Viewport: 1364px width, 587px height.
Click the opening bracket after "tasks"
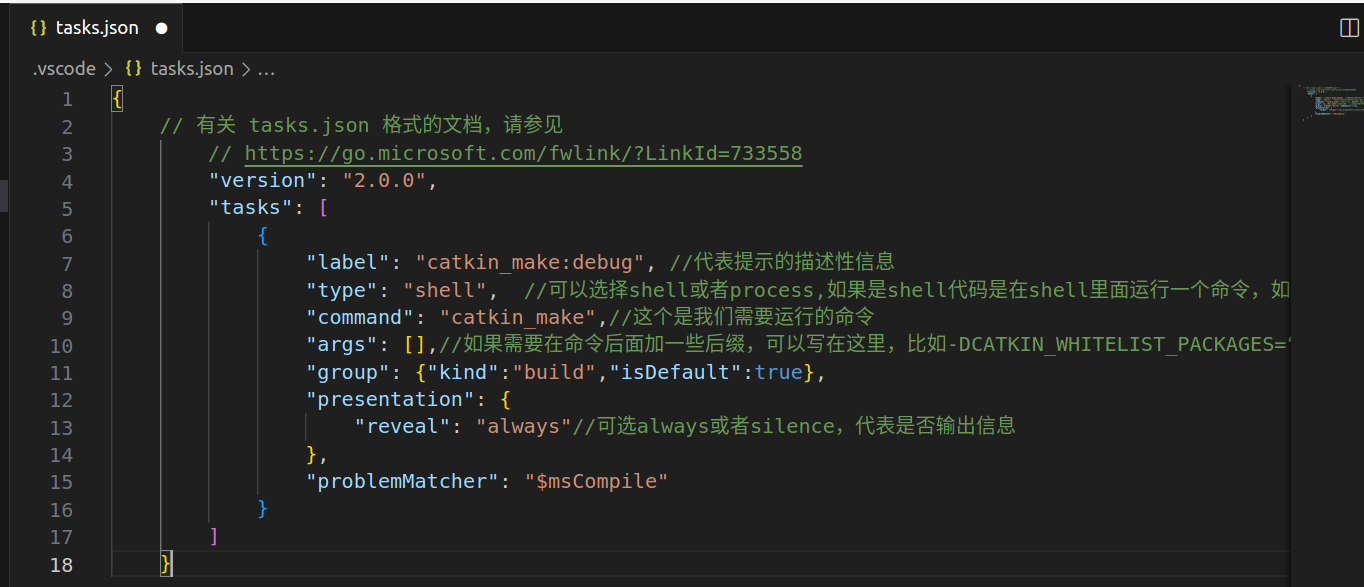click(x=323, y=208)
